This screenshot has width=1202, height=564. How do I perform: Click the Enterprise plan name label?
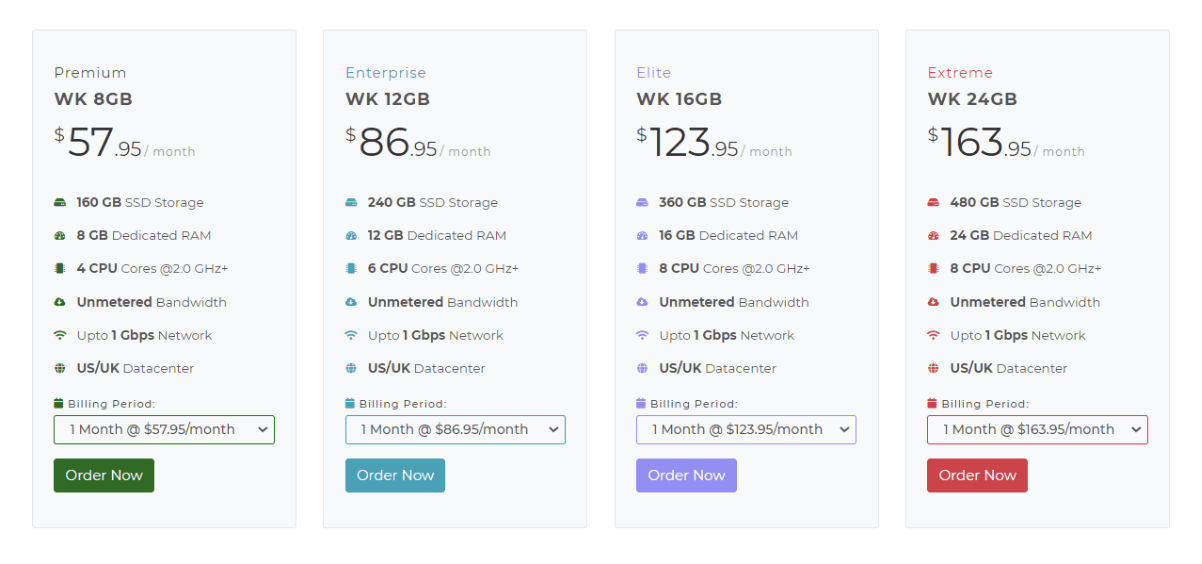pyautogui.click(x=386, y=73)
